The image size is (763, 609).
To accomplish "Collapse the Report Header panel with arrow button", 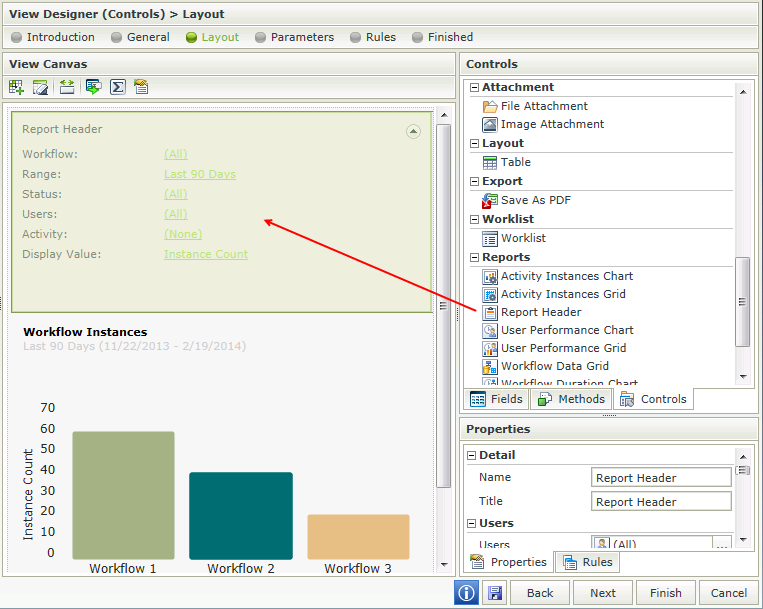I will [413, 131].
